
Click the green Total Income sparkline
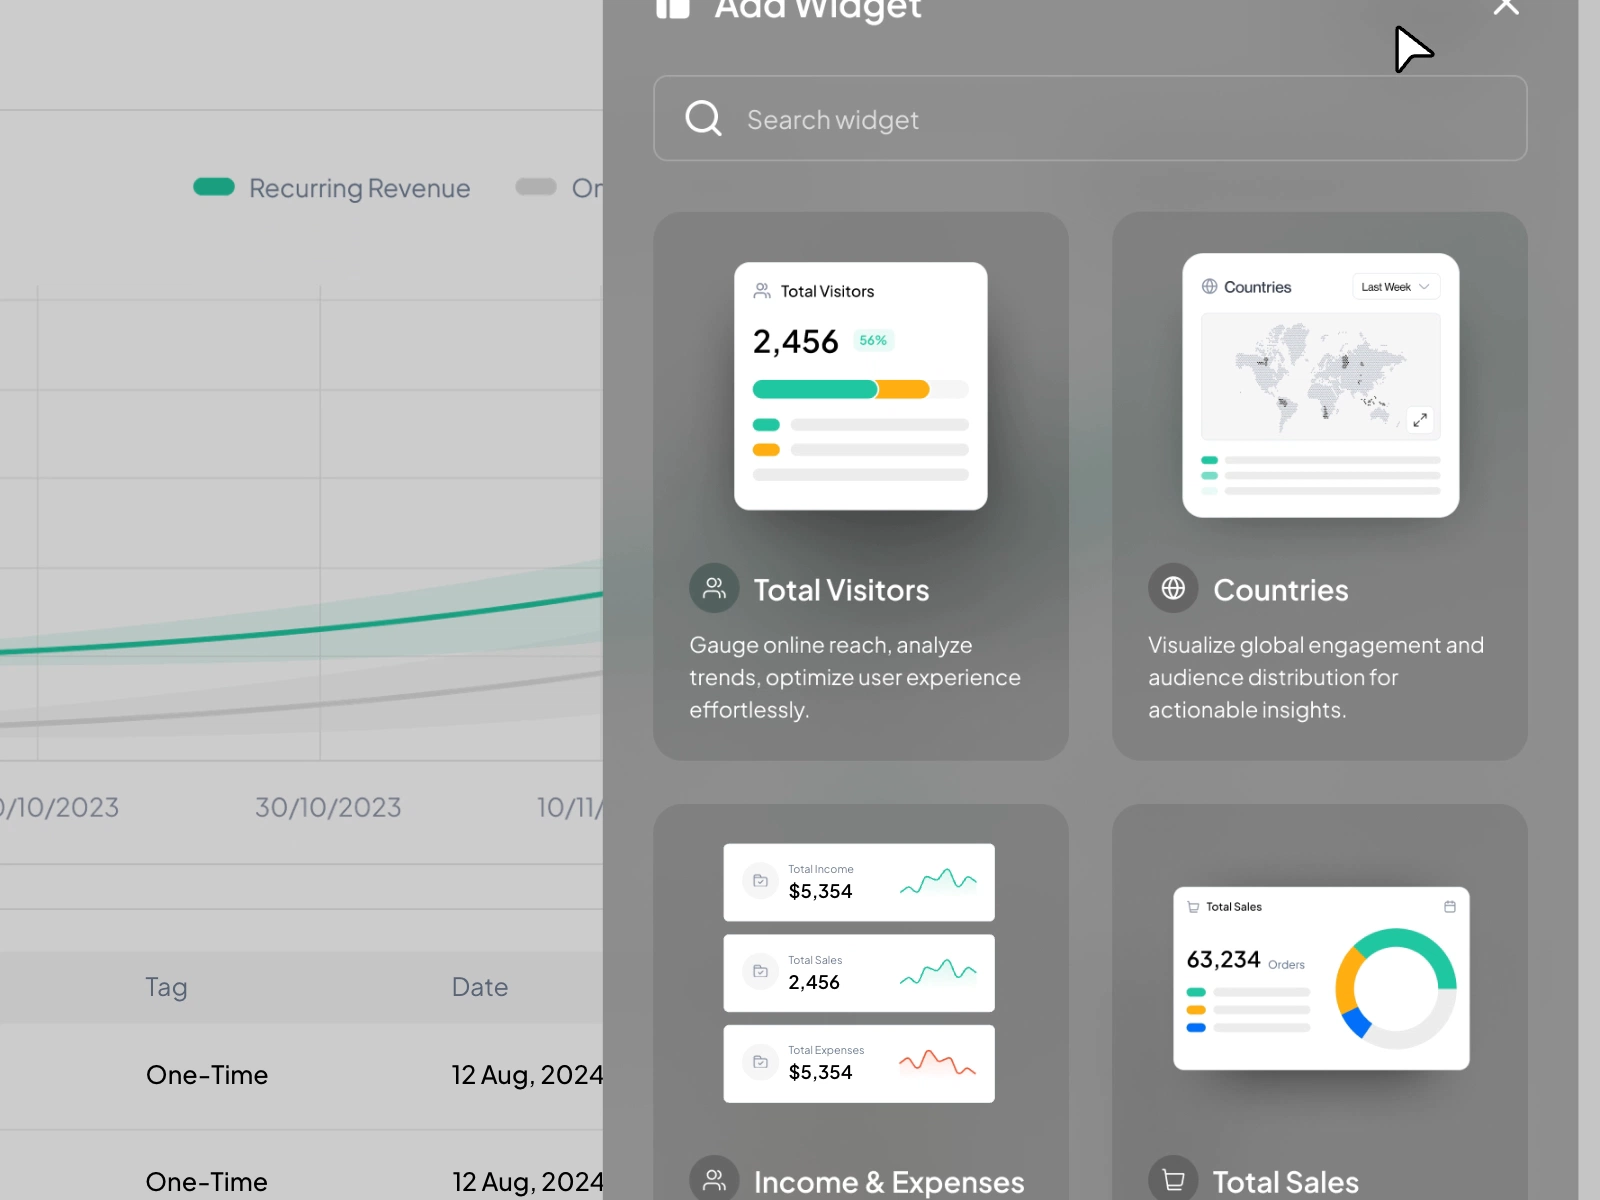(x=937, y=881)
